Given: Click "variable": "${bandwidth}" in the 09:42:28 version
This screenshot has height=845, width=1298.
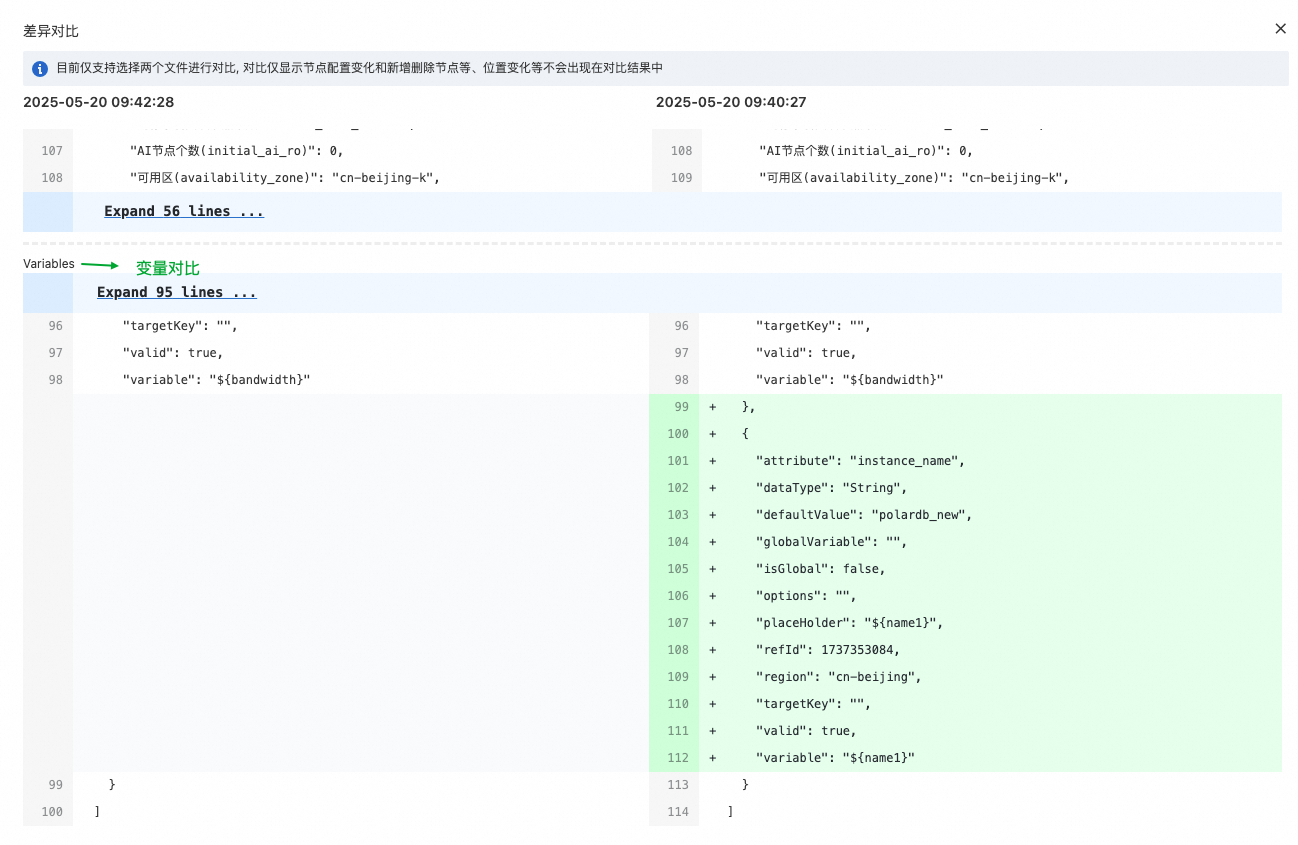Looking at the screenshot, I should (216, 380).
